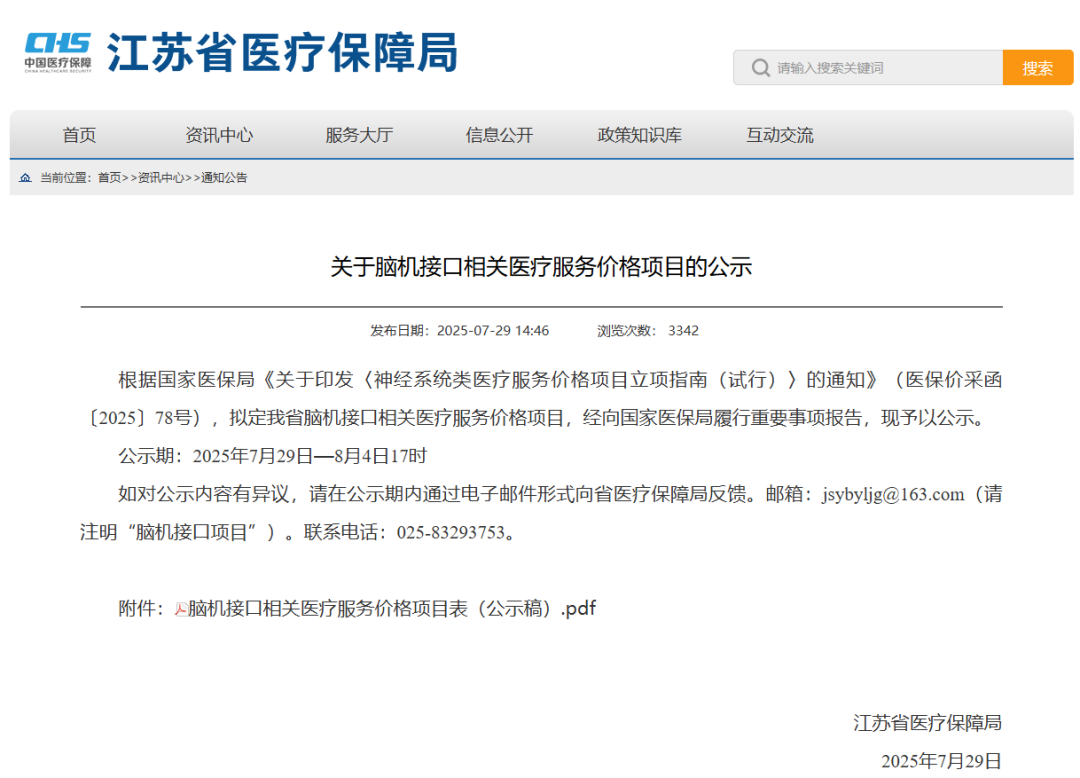This screenshot has width=1080, height=778.
Task: Open the 通知公告 breadcrumb link
Action: click(x=225, y=177)
